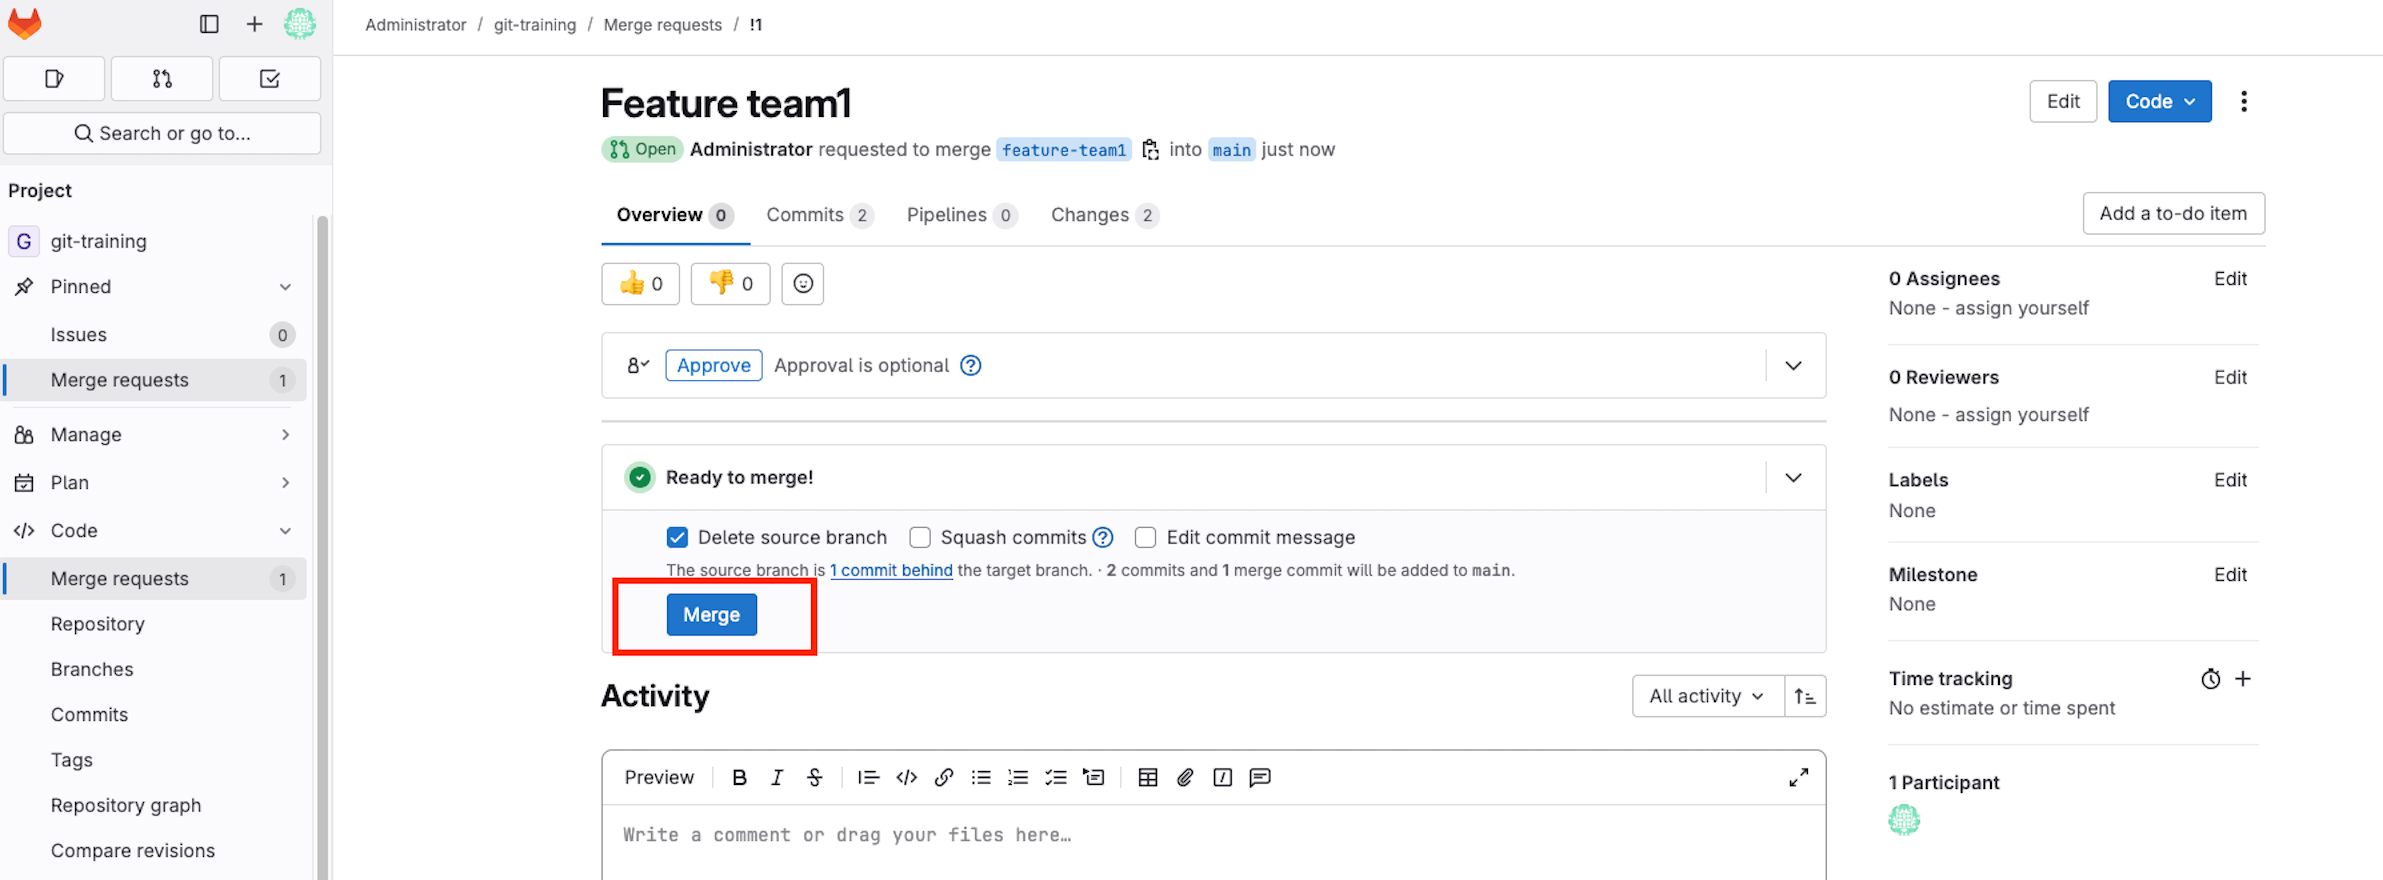Open the more actions kebab menu

tap(2243, 102)
